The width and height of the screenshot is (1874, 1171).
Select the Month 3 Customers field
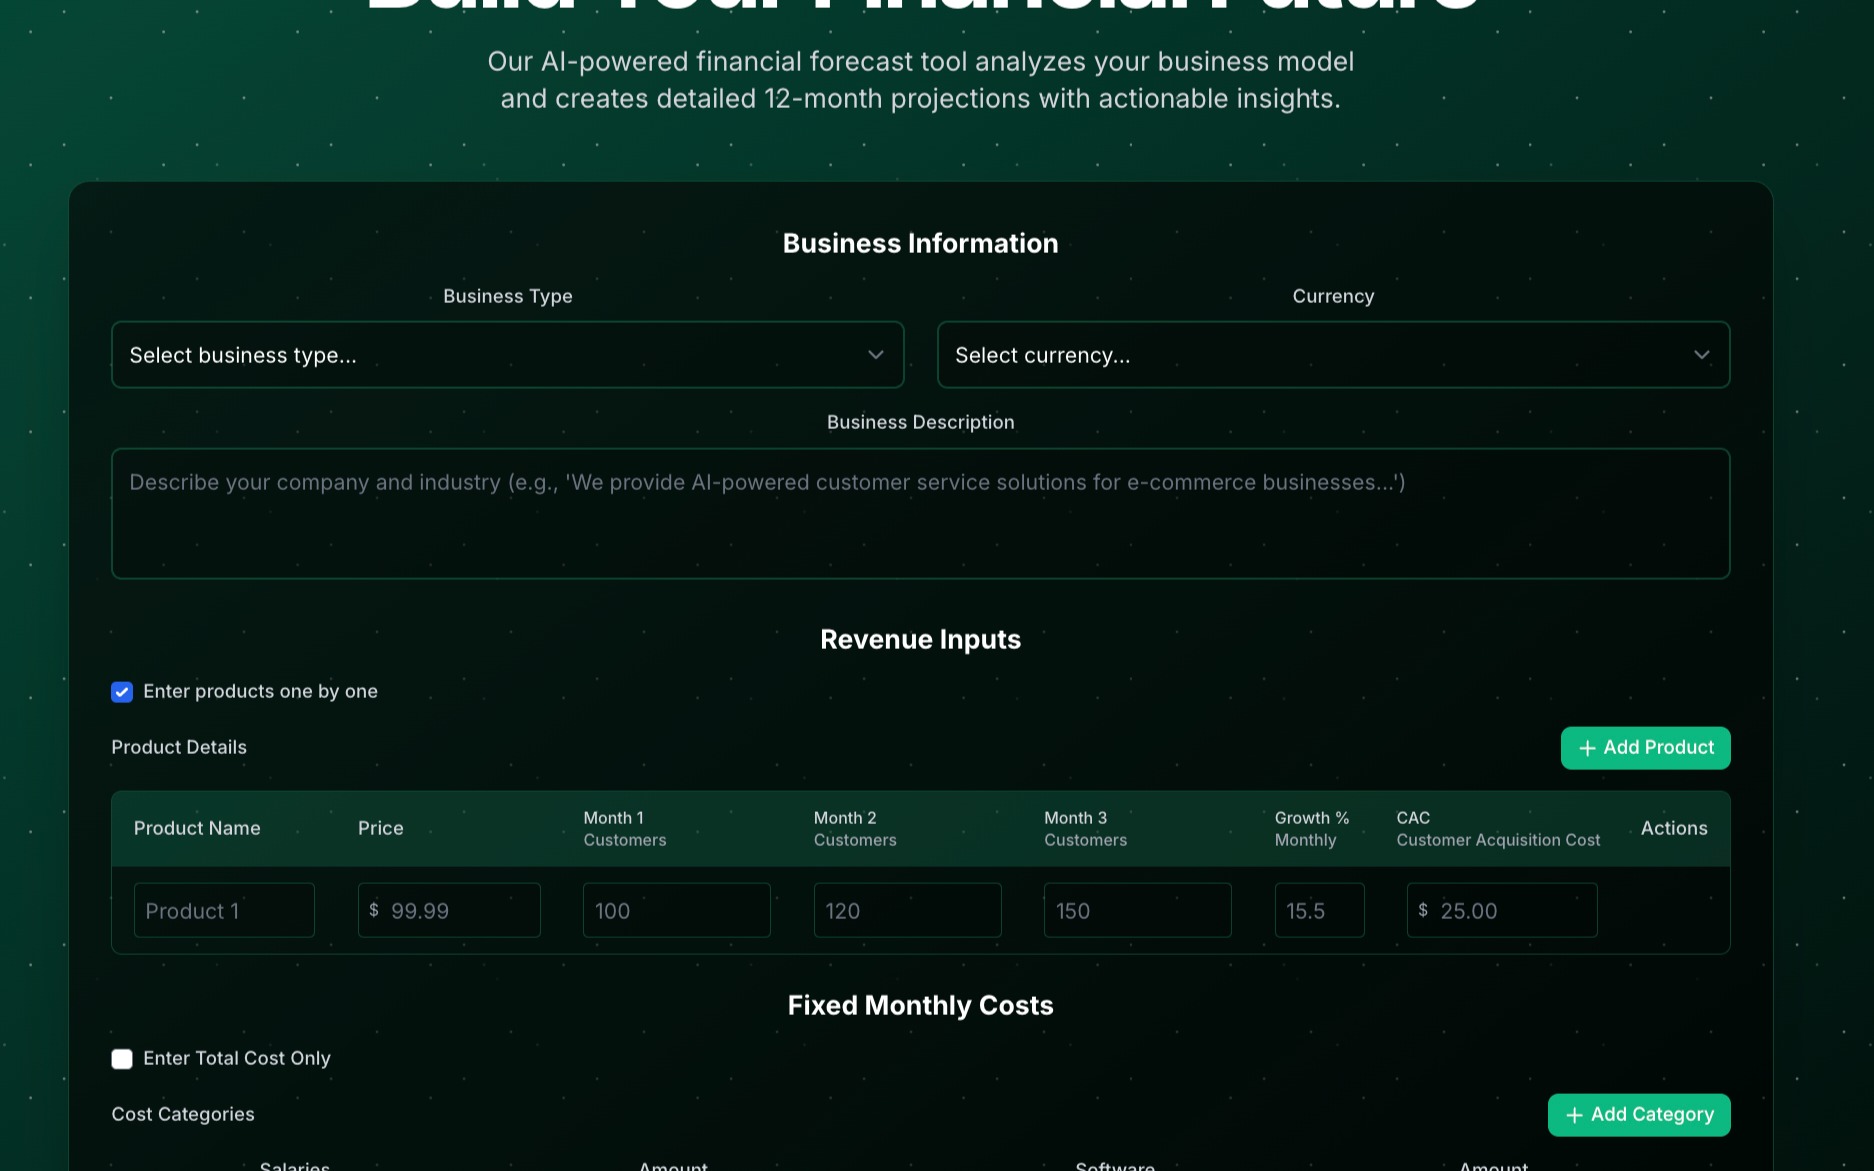[x=1137, y=910]
